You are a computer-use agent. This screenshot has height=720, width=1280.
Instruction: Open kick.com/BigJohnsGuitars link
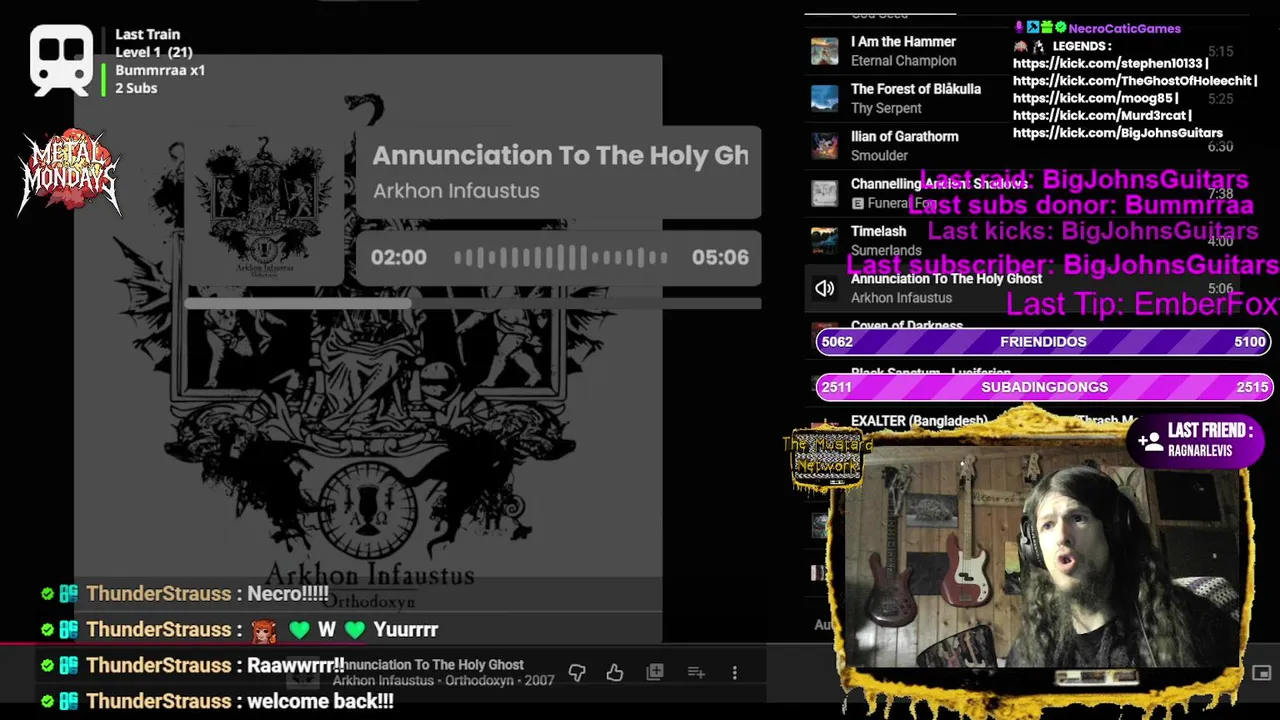1118,133
